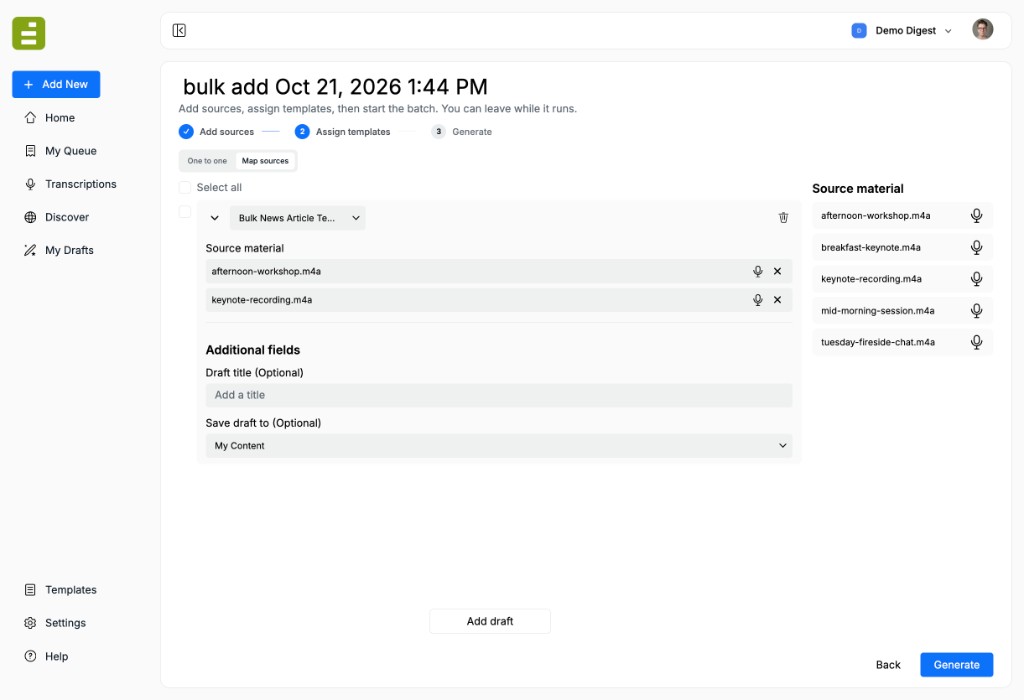The image size is (1024, 700).
Task: Switch to the Map sources tab
Action: tap(265, 161)
